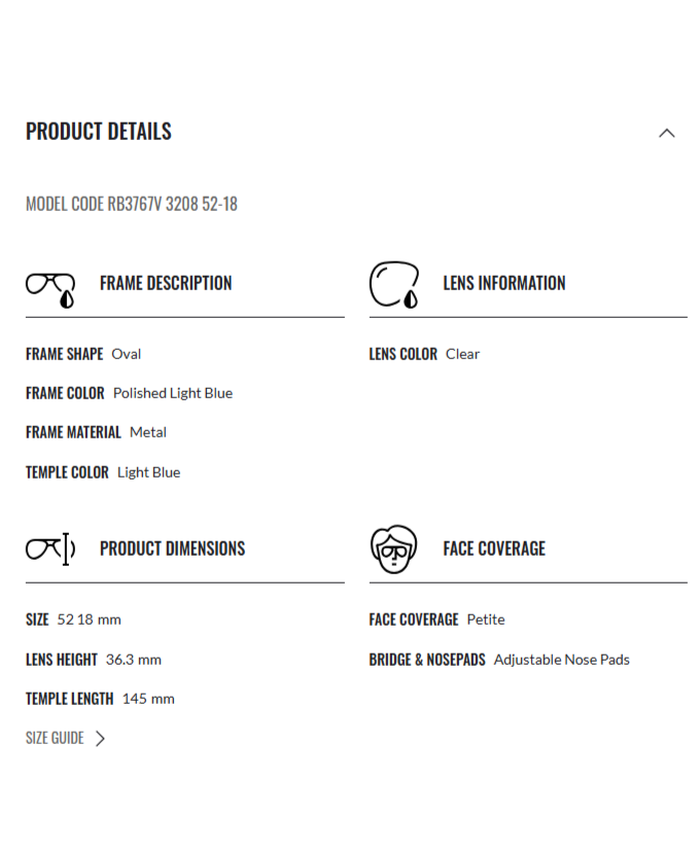Click the Petite face coverage value
The image size is (700, 850).
point(486,620)
